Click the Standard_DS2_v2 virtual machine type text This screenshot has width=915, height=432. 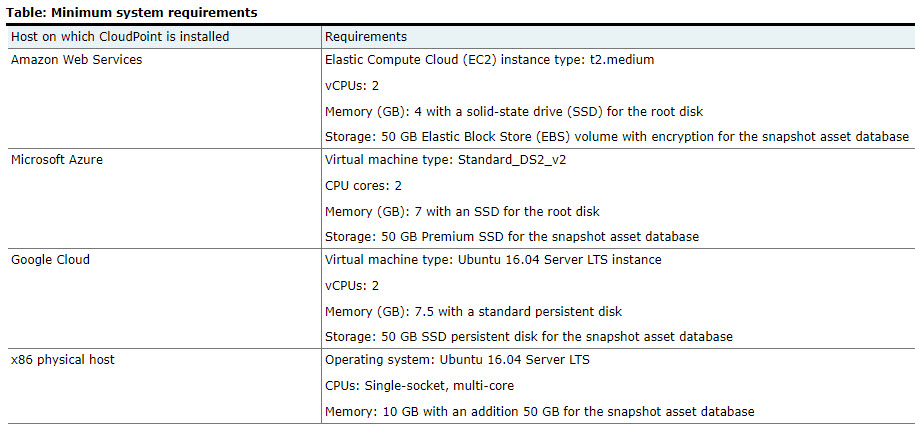click(x=445, y=160)
